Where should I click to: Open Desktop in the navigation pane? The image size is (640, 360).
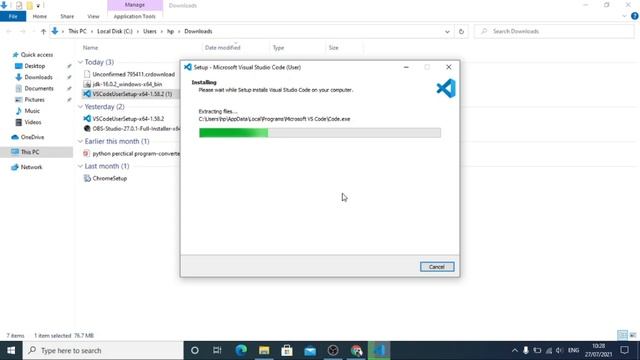click(30, 66)
